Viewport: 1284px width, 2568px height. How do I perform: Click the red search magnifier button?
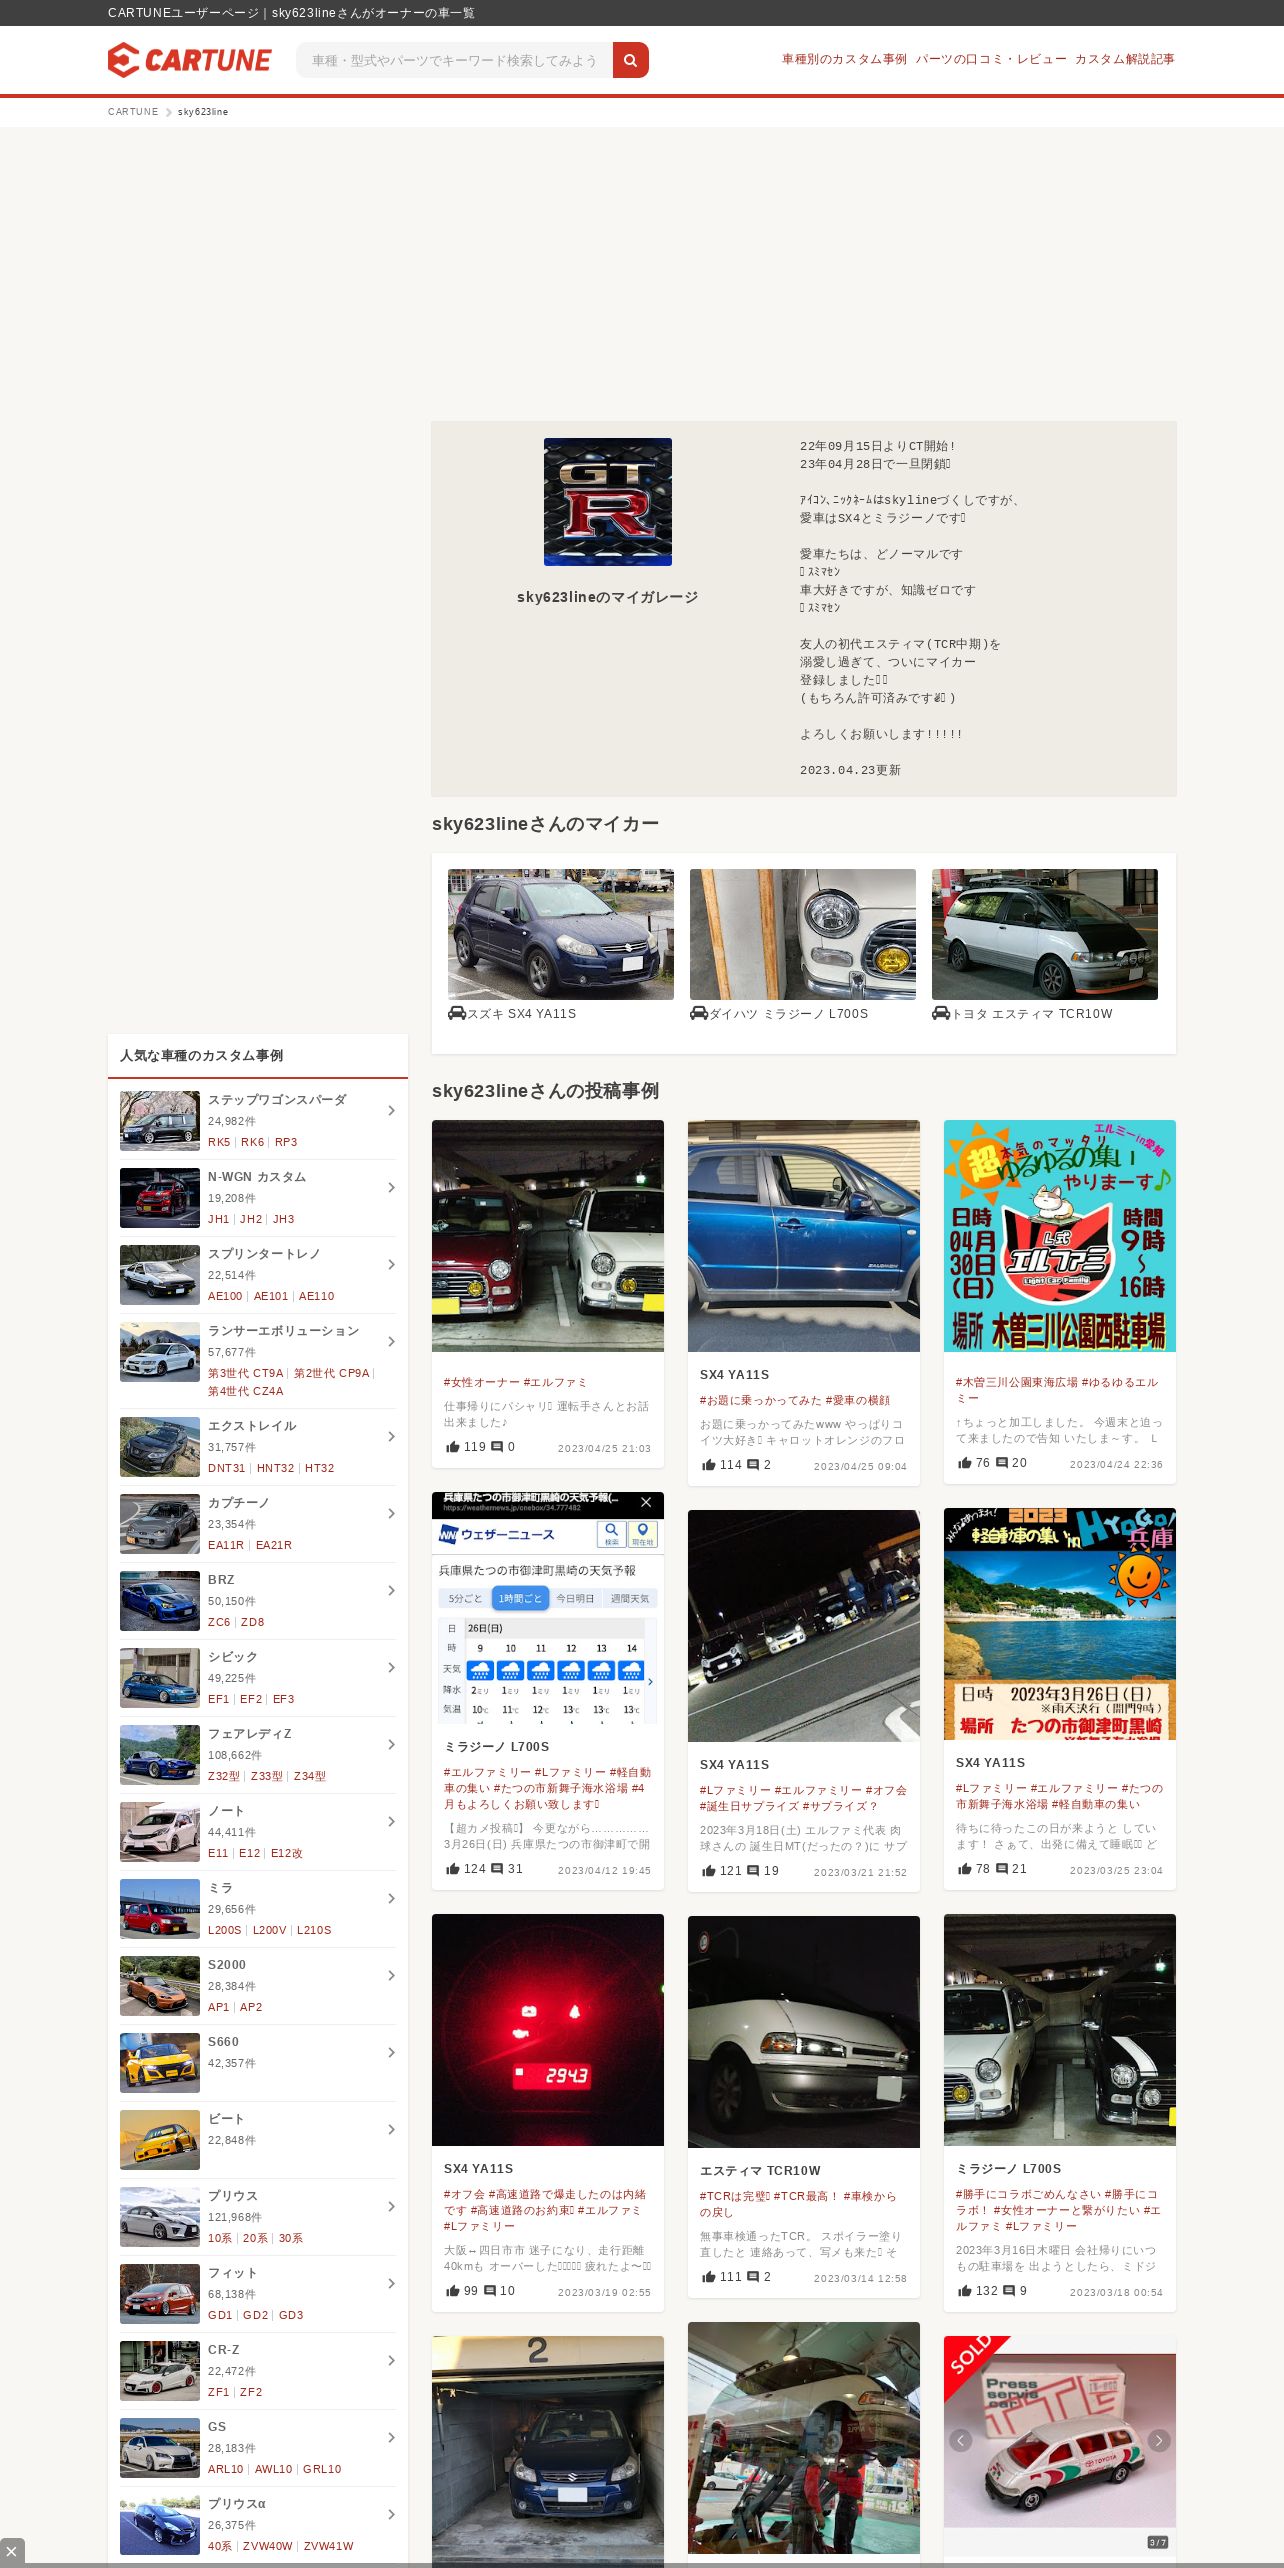tap(631, 60)
